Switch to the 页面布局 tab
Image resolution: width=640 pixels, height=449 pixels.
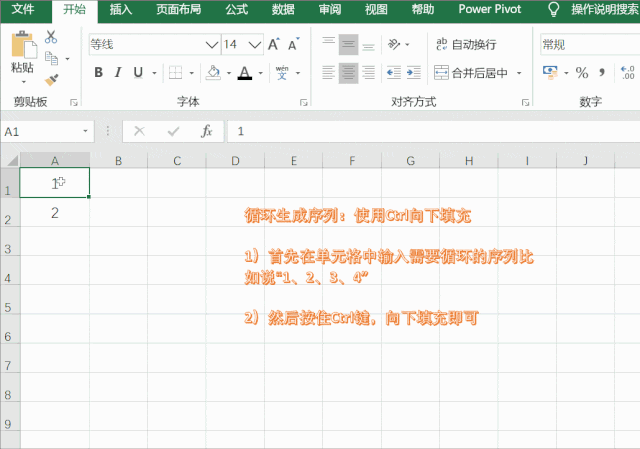pos(178,9)
